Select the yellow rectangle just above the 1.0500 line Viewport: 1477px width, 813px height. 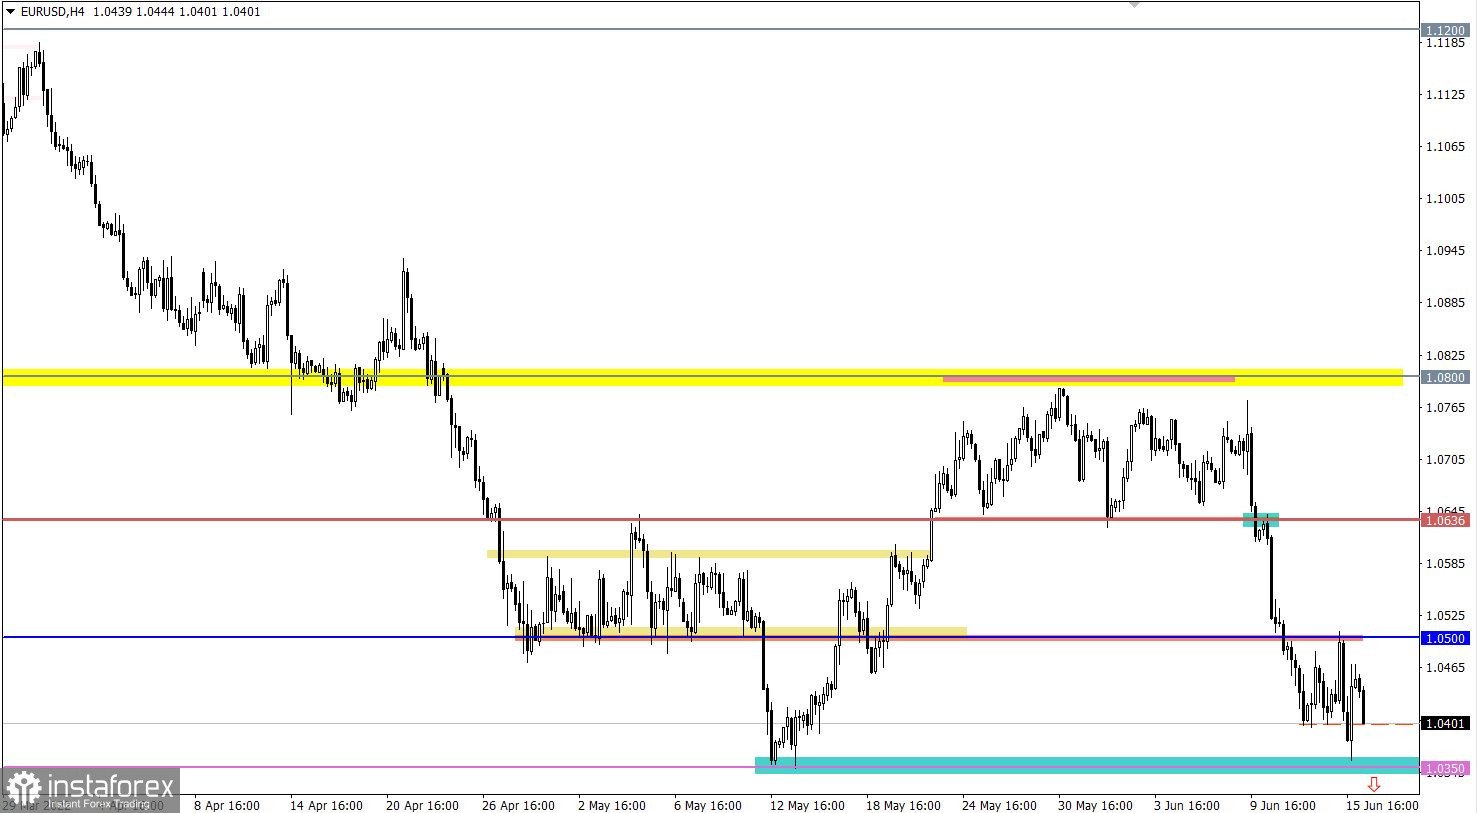click(x=741, y=631)
